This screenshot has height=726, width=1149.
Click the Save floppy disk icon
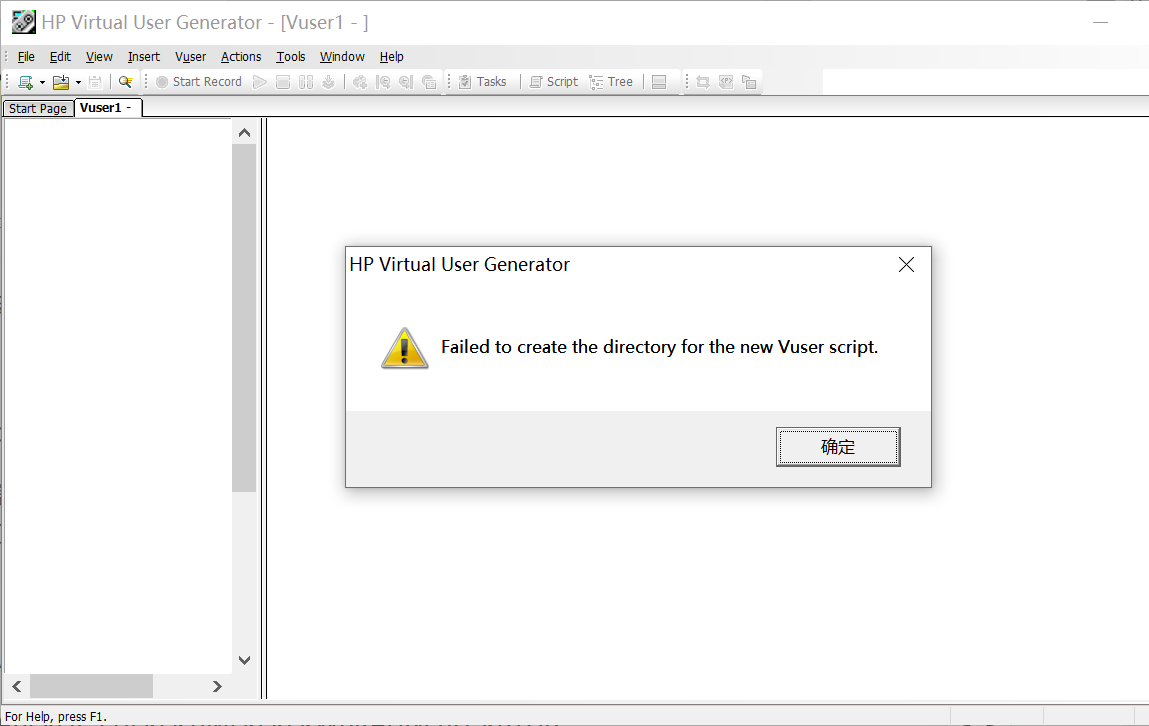tap(95, 82)
